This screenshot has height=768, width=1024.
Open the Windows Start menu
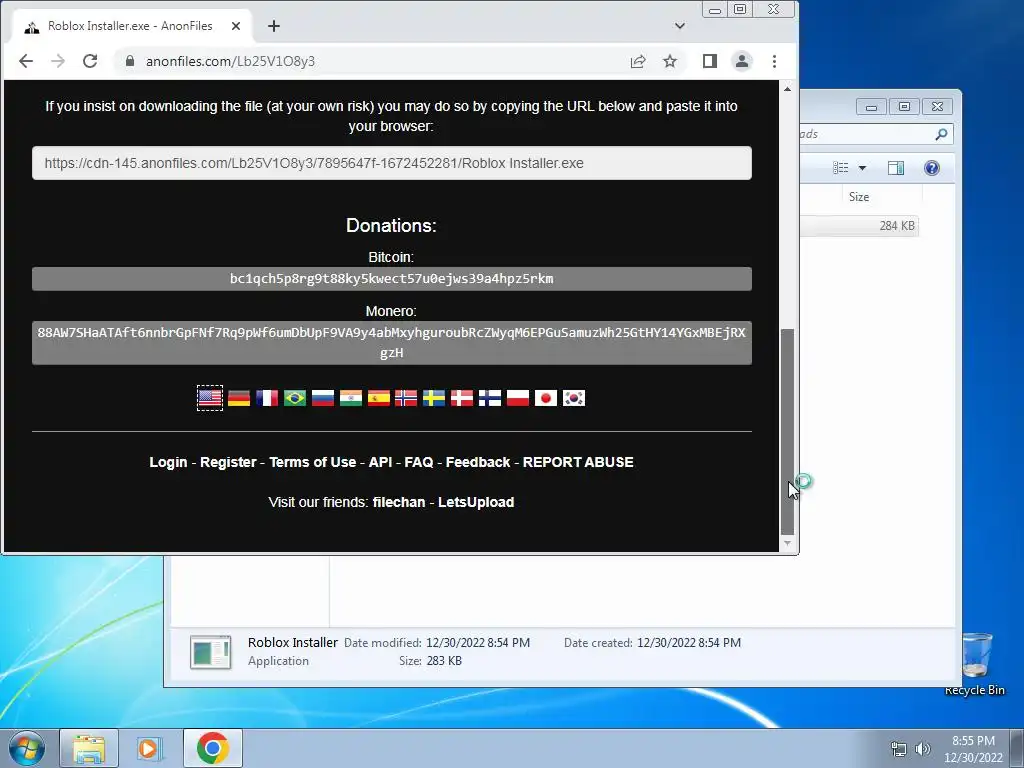(x=26, y=748)
